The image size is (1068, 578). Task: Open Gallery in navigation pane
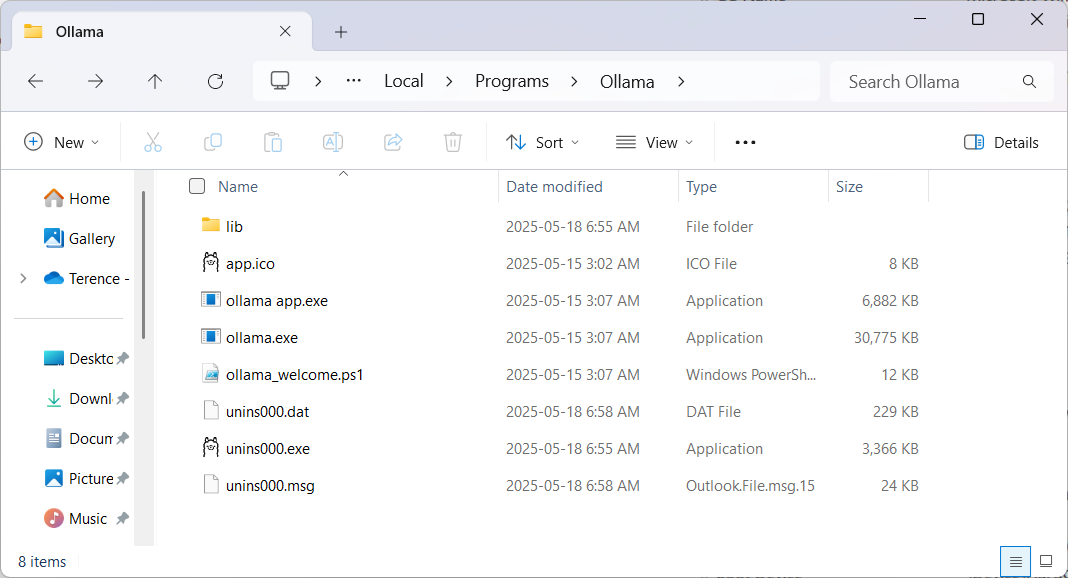pos(79,238)
